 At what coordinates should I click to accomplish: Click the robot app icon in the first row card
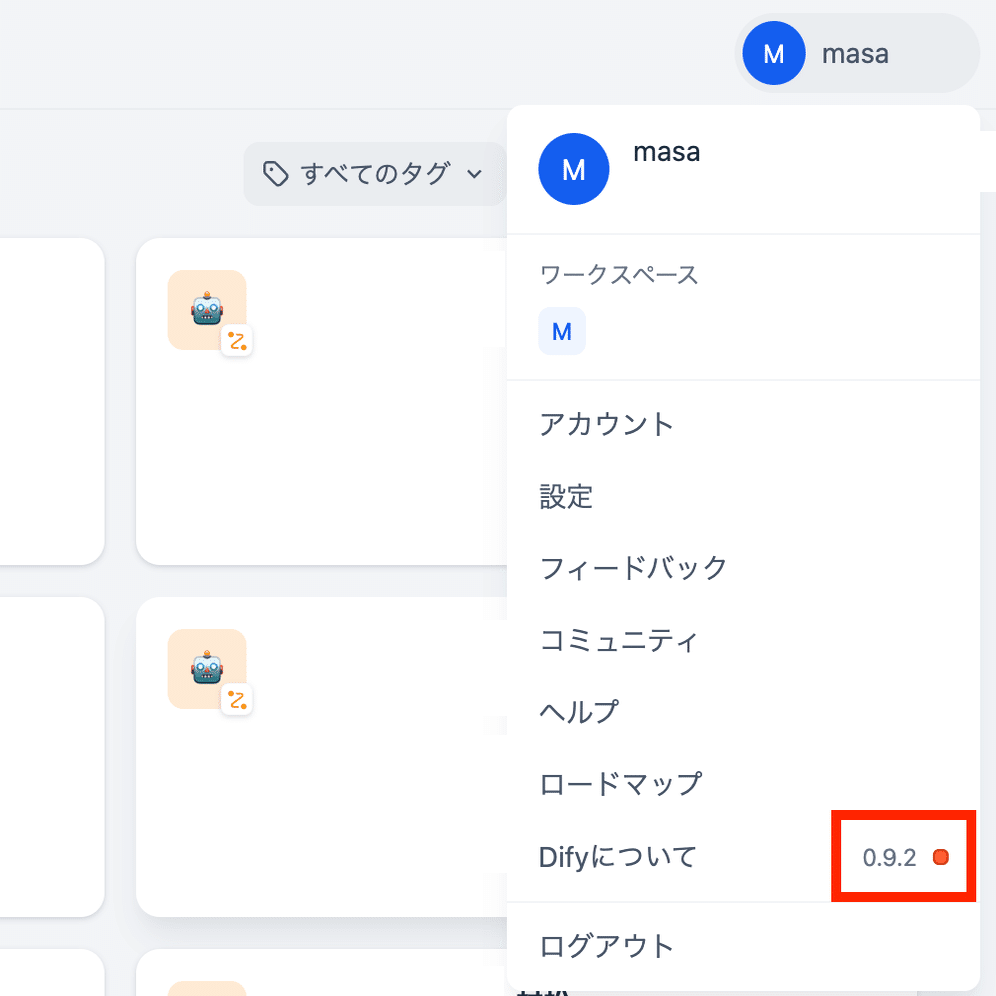tap(207, 309)
